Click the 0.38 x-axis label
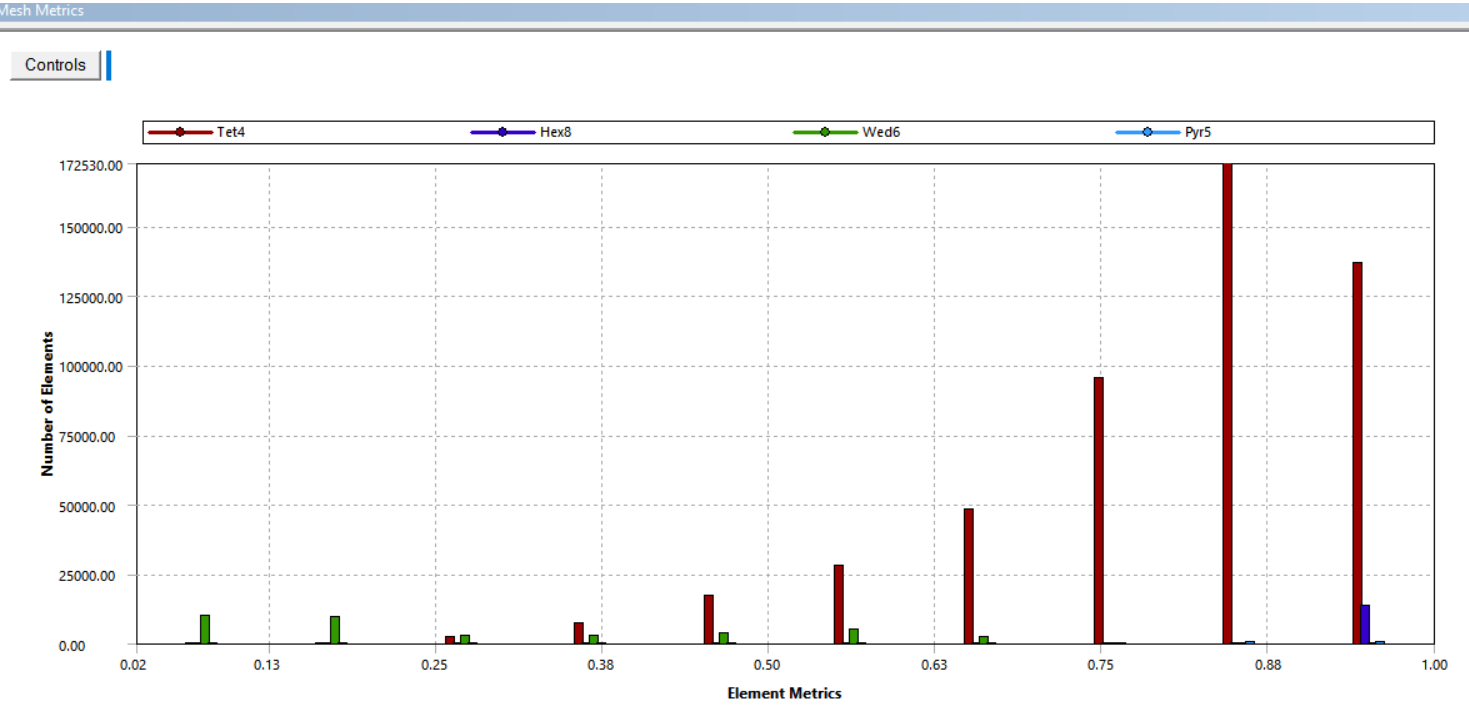This screenshot has width=1469, height=711. tap(600, 663)
